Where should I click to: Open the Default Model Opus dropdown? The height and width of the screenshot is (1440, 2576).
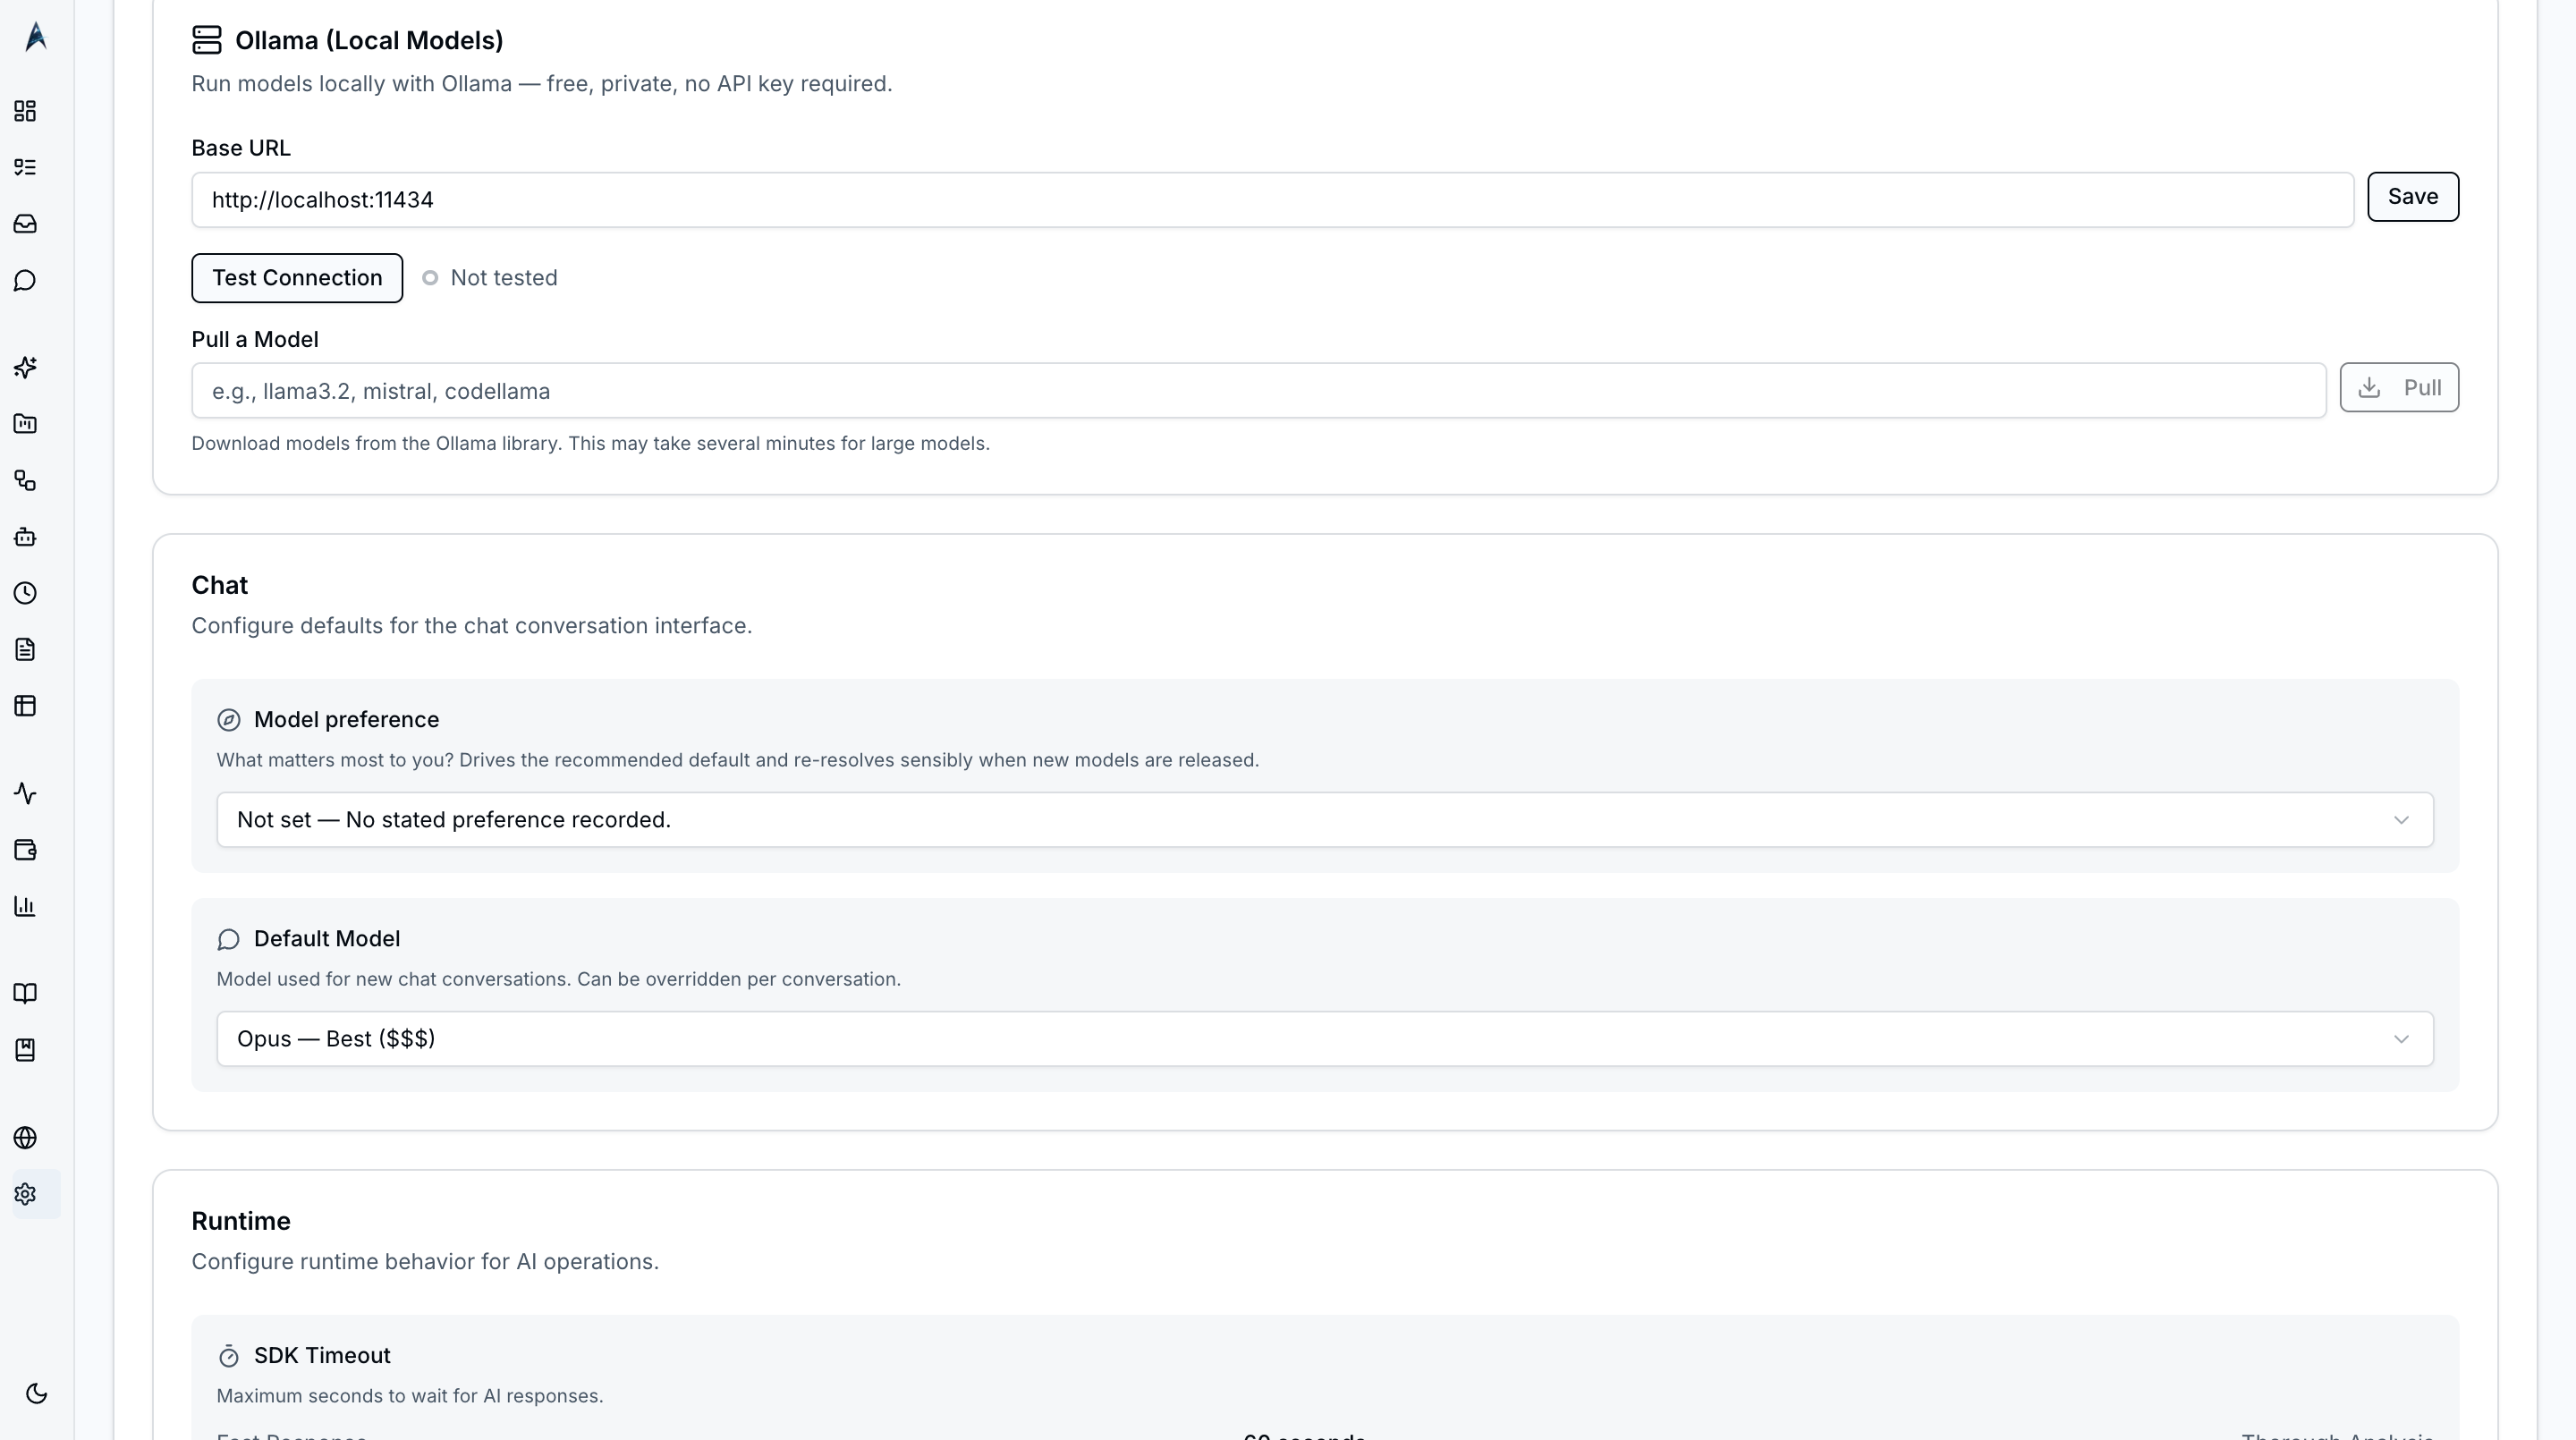tap(1325, 1039)
